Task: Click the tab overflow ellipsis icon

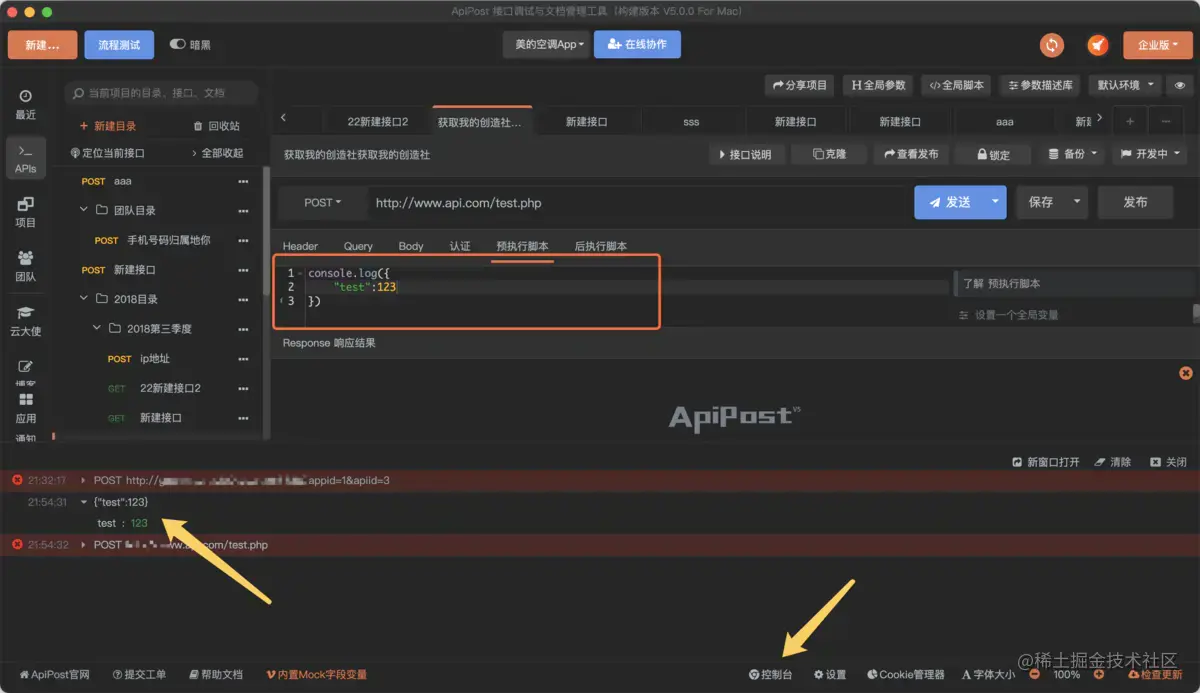Action: coord(1165,121)
